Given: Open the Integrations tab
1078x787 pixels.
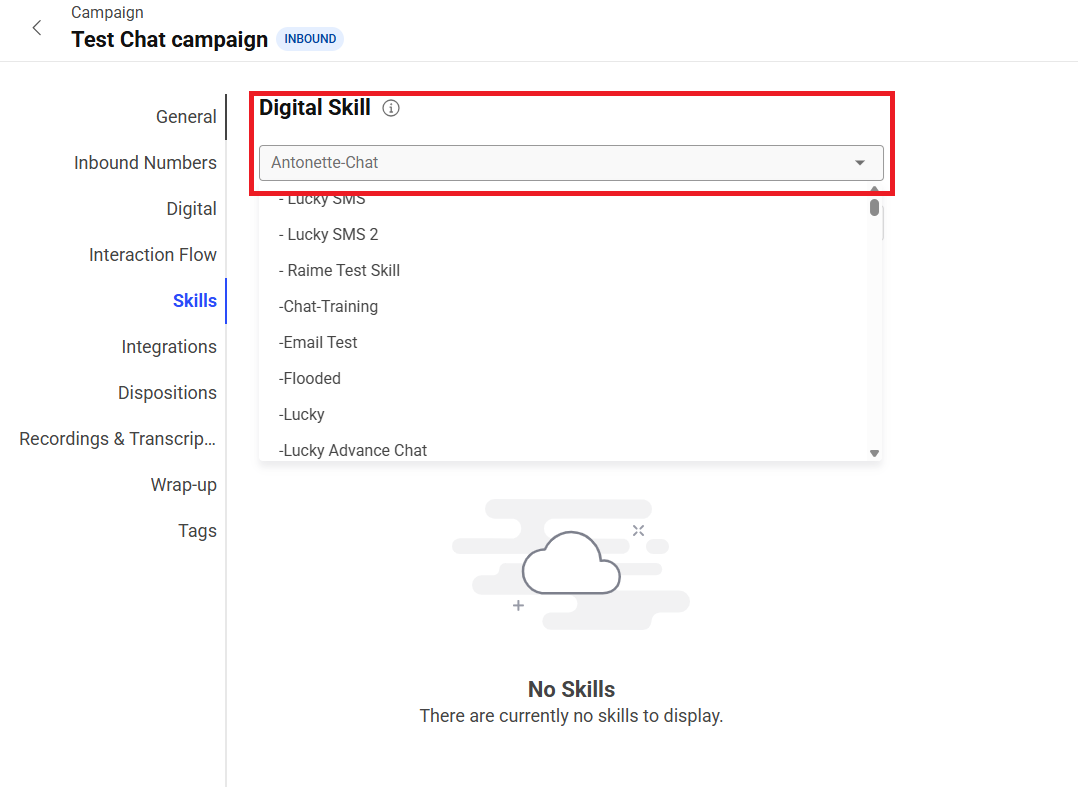Looking at the screenshot, I should [168, 347].
